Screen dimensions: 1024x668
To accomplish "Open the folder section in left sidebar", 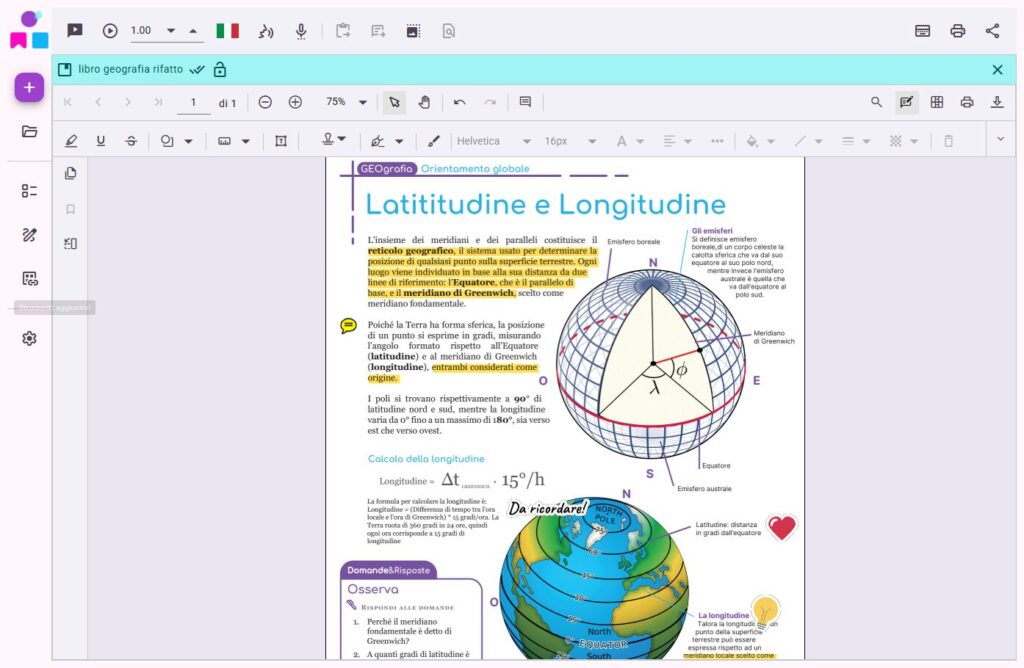I will 29,131.
